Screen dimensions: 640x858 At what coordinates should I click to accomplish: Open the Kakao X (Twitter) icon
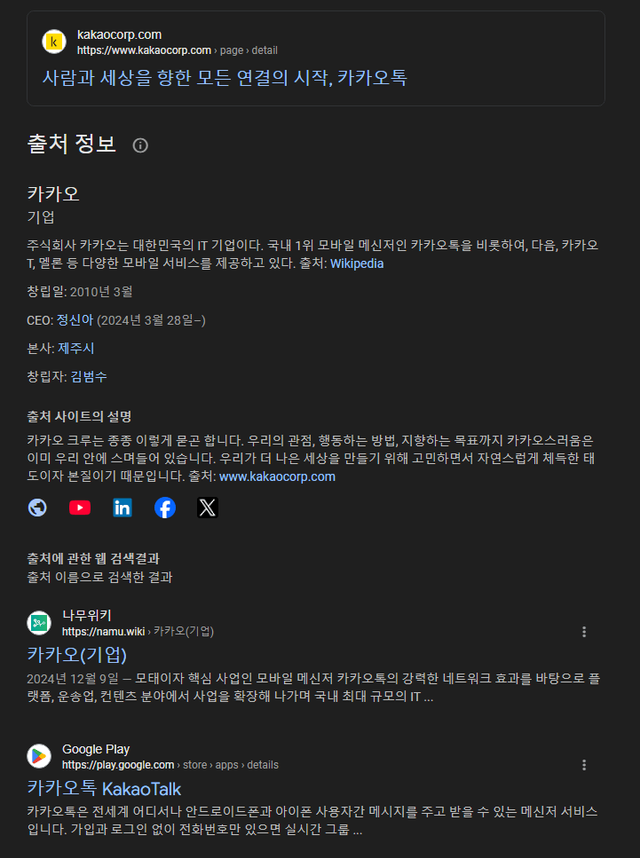[x=207, y=508]
